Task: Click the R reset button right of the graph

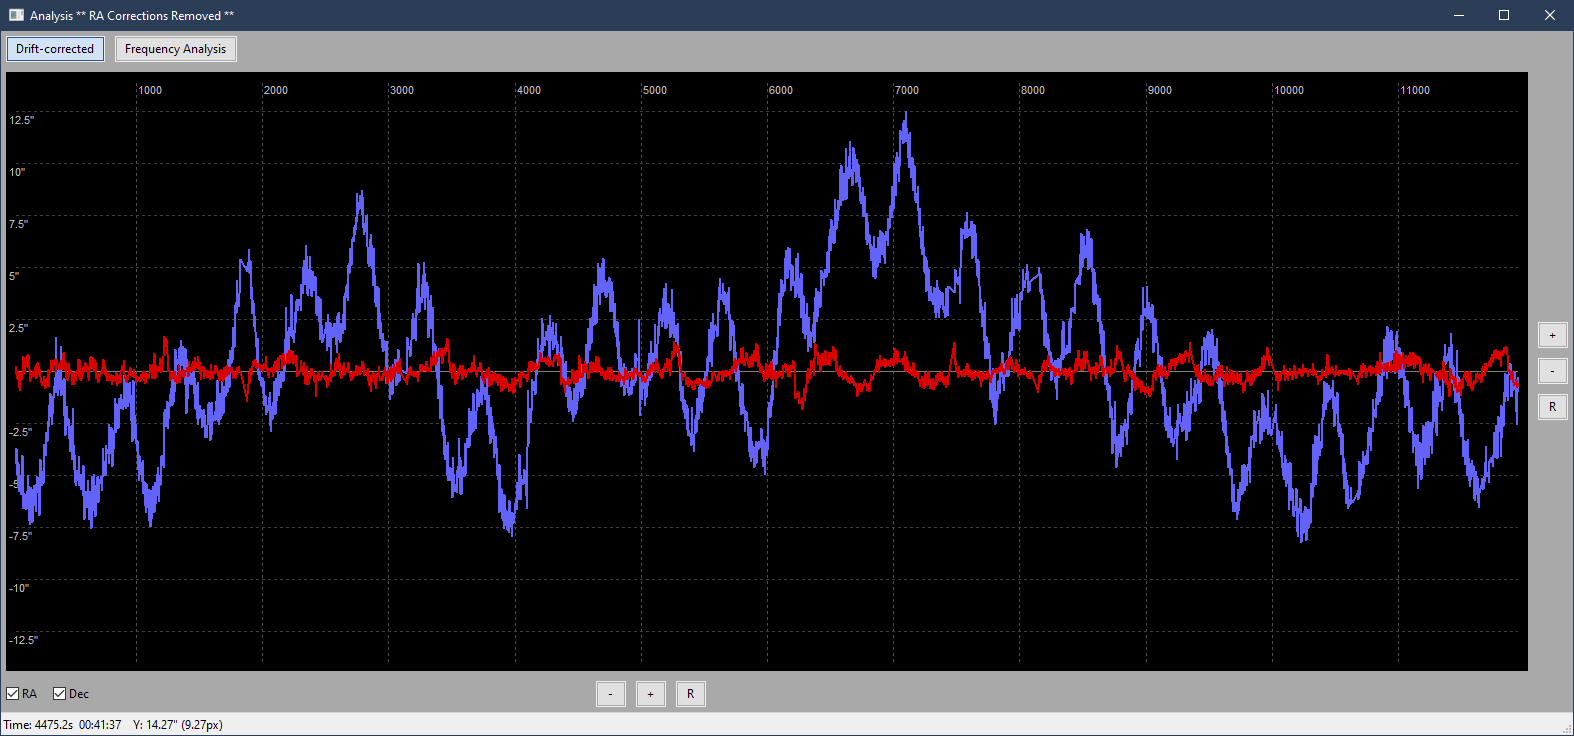Action: [x=1552, y=407]
